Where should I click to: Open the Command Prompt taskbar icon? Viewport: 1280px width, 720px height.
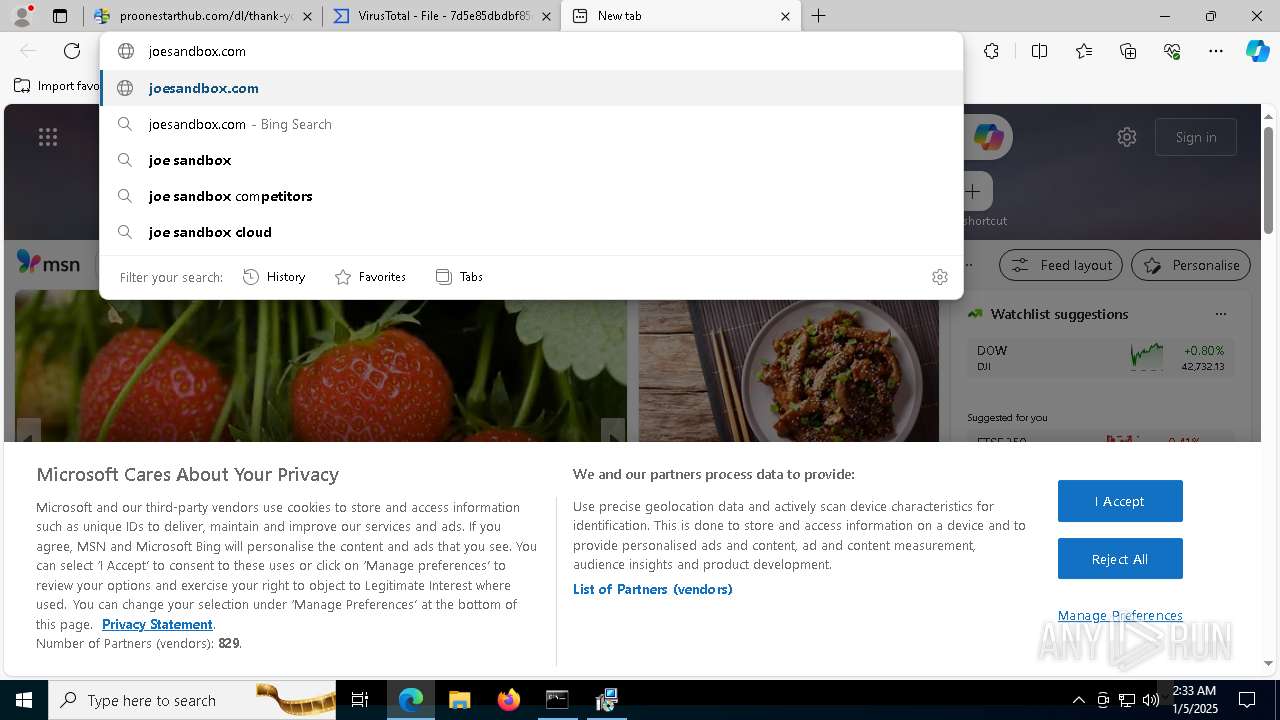pos(557,700)
